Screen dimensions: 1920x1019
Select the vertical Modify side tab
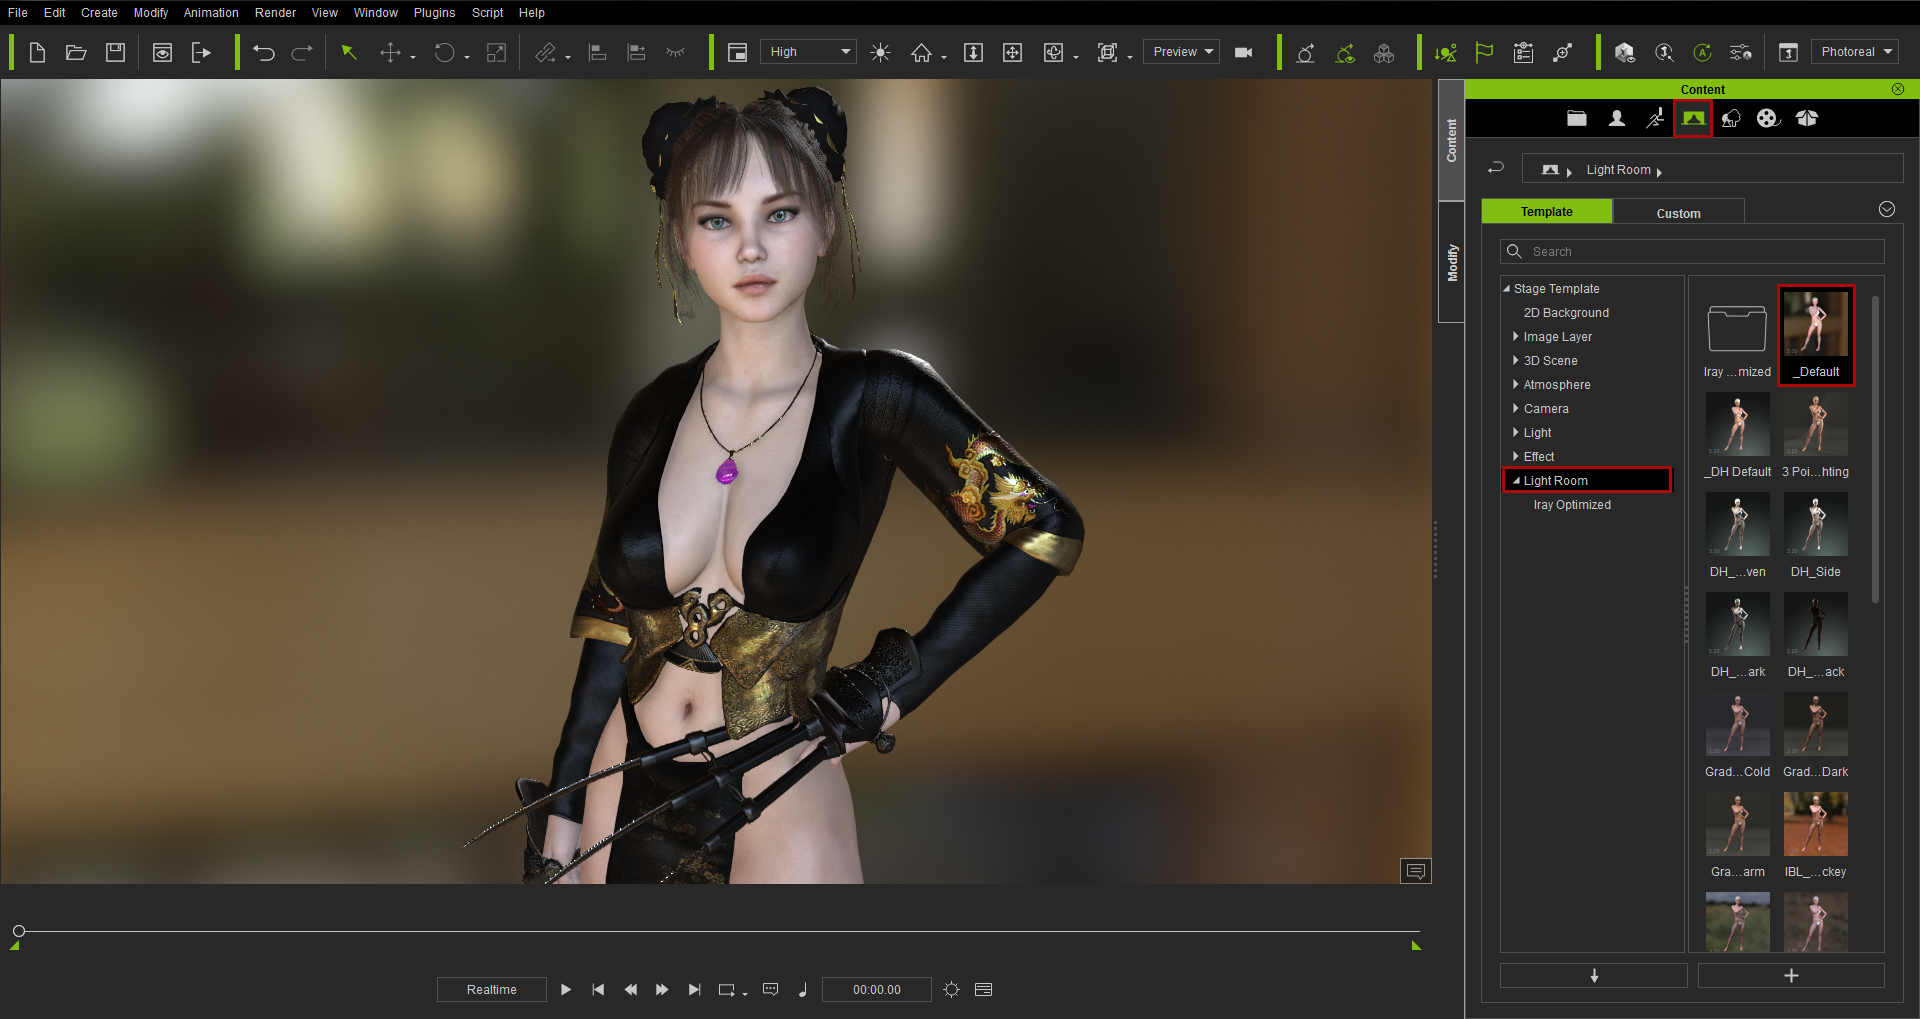[x=1451, y=263]
